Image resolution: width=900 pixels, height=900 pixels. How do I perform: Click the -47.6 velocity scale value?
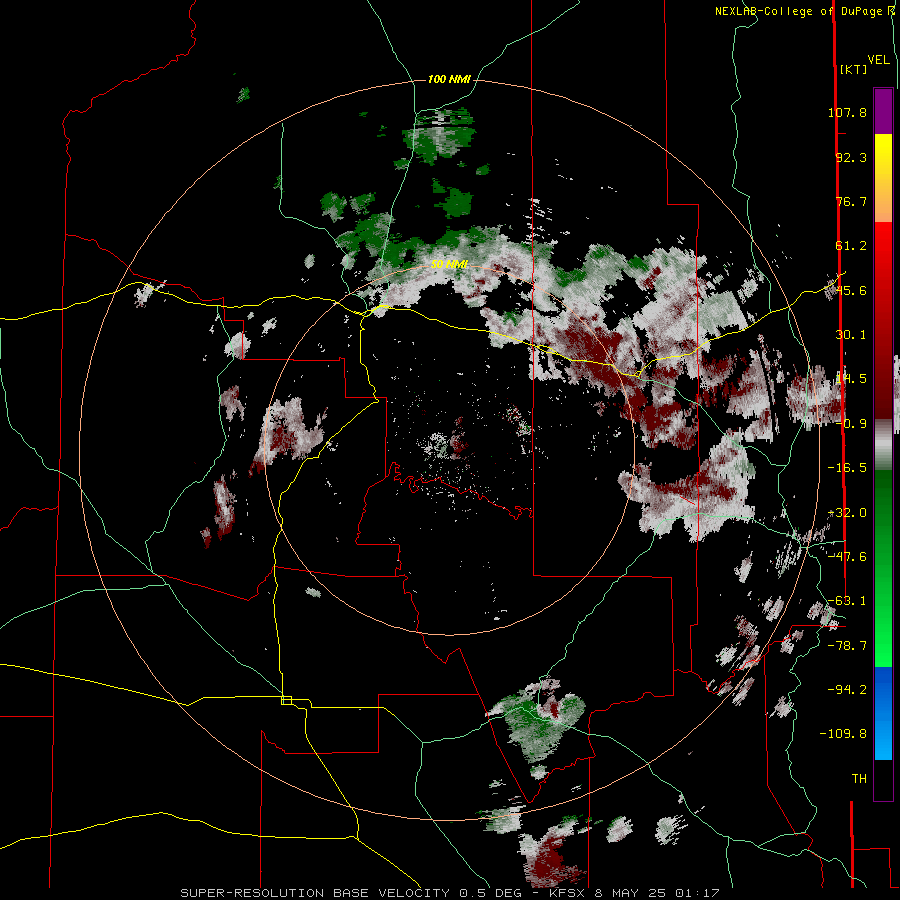(847, 557)
